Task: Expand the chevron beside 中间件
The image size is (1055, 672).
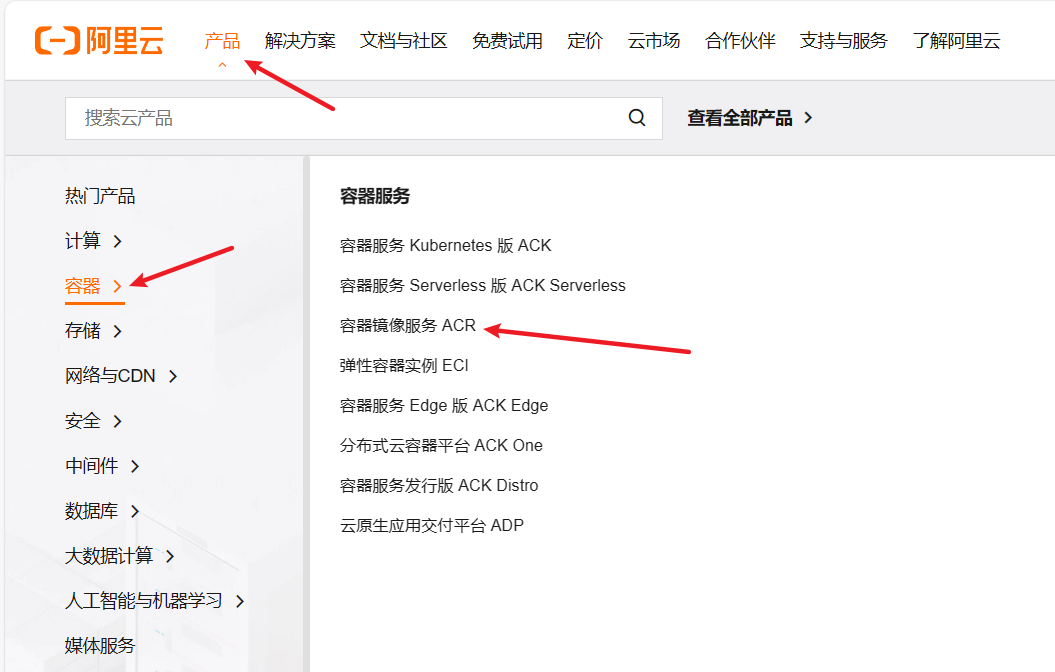Action: 135,466
